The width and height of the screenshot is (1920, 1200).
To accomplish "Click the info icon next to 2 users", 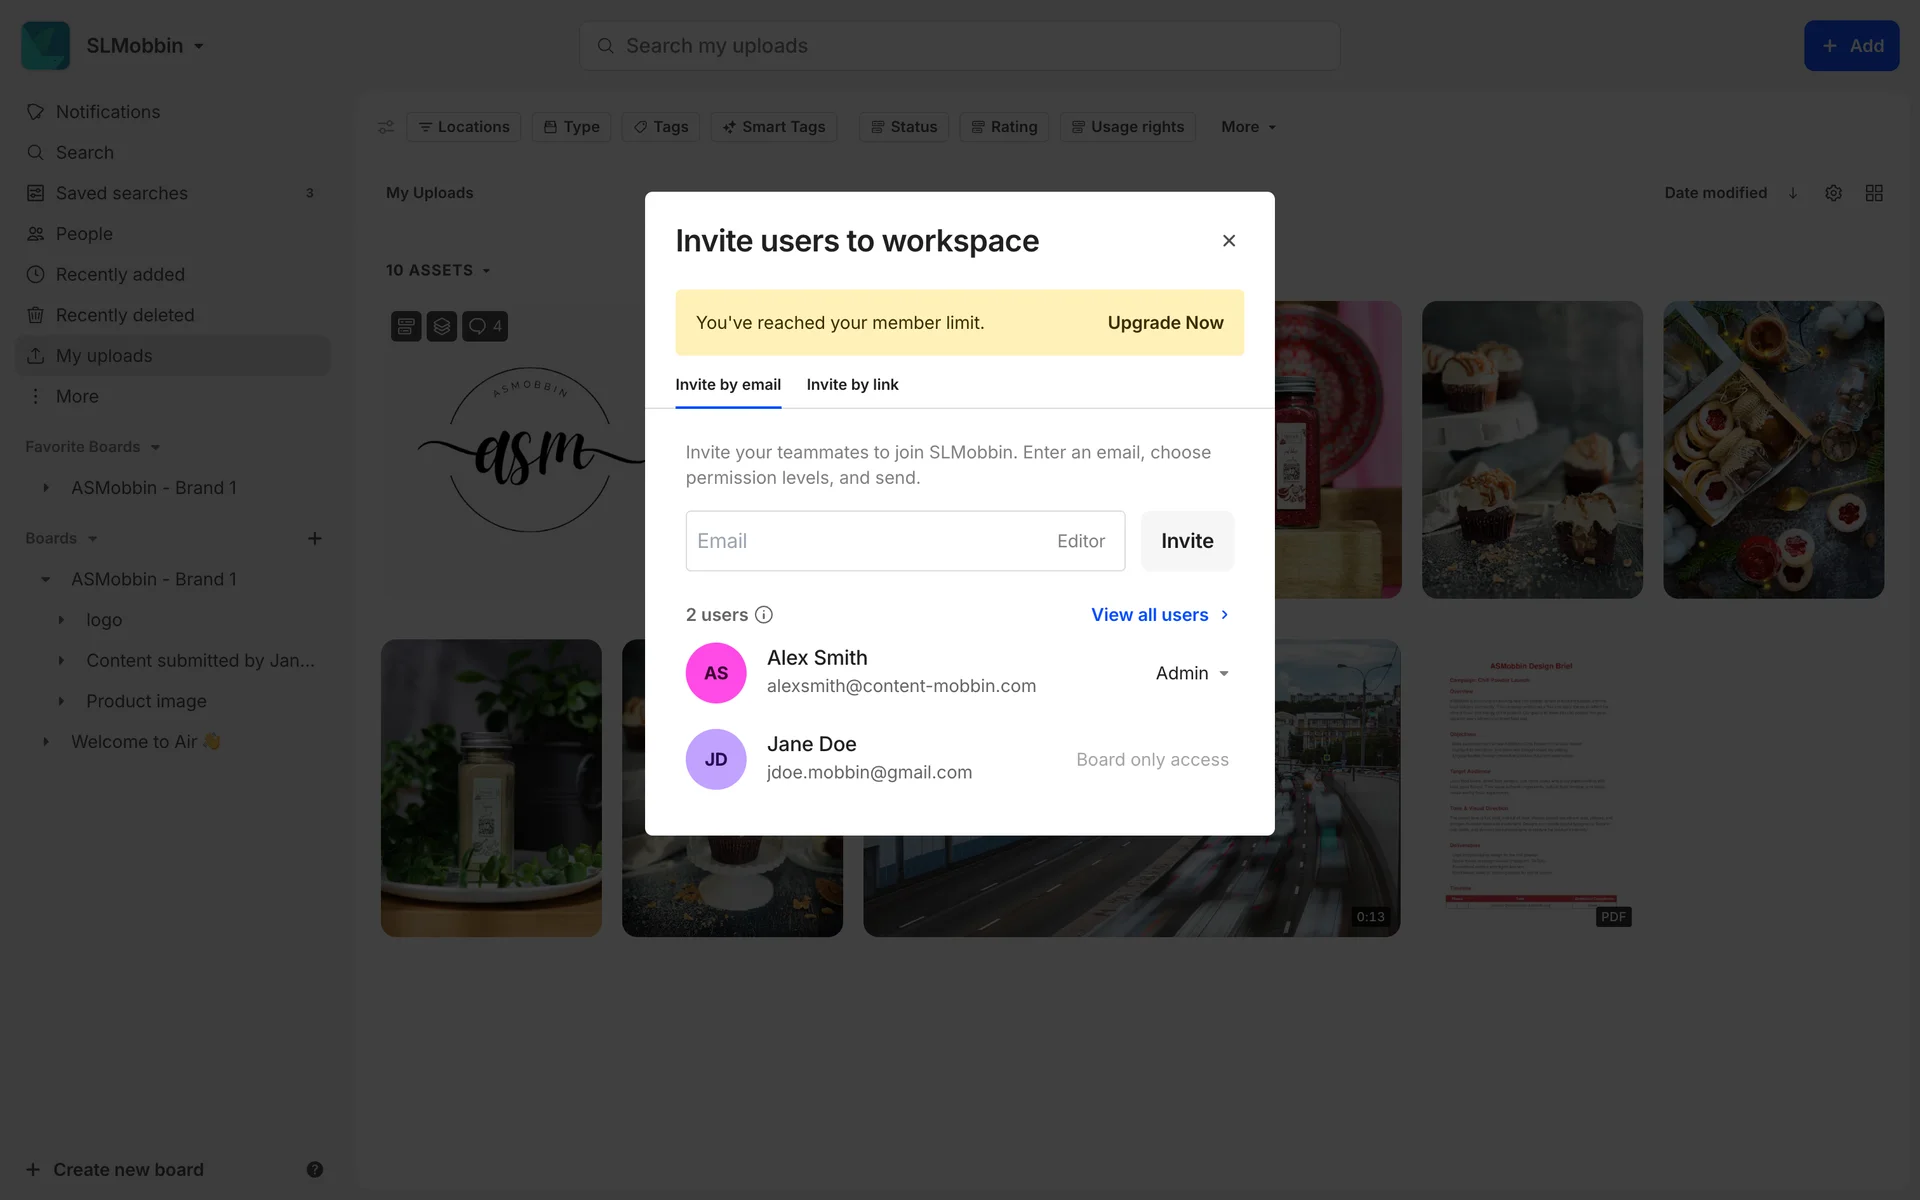I will tap(764, 615).
